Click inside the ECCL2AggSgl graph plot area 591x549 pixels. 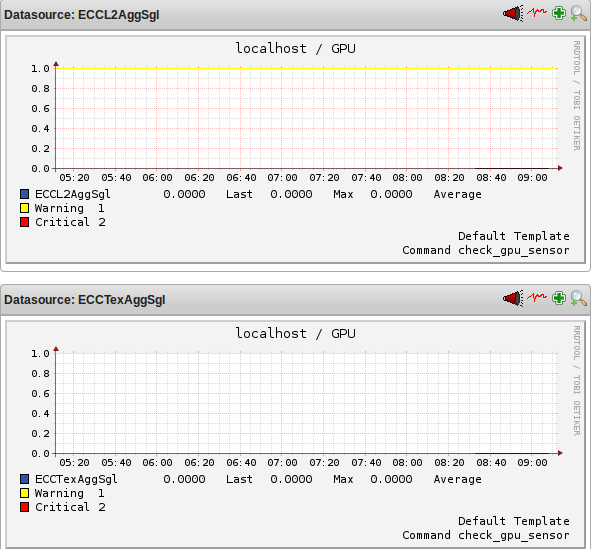(x=306, y=118)
